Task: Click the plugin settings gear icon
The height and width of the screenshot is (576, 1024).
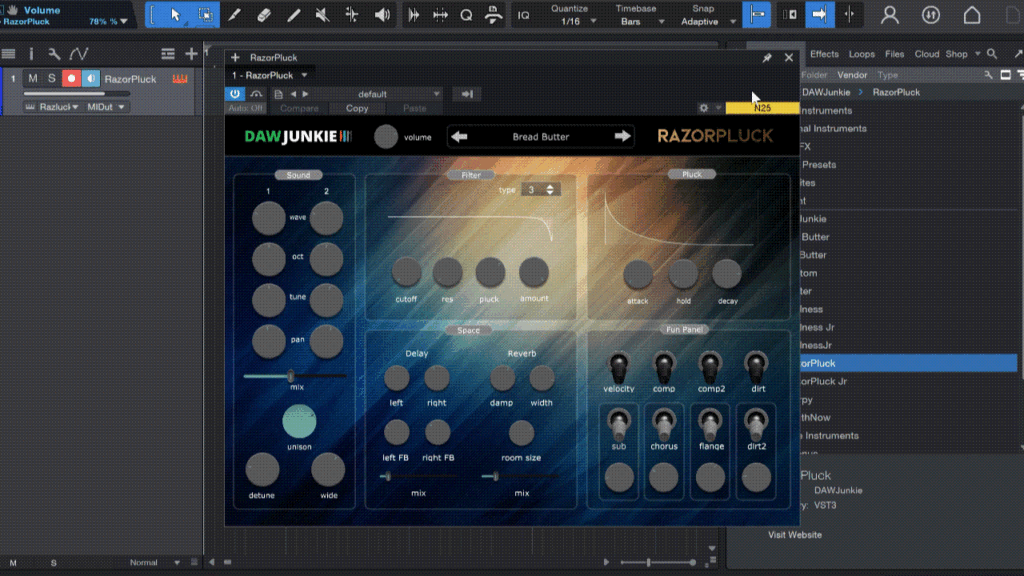Action: 704,108
